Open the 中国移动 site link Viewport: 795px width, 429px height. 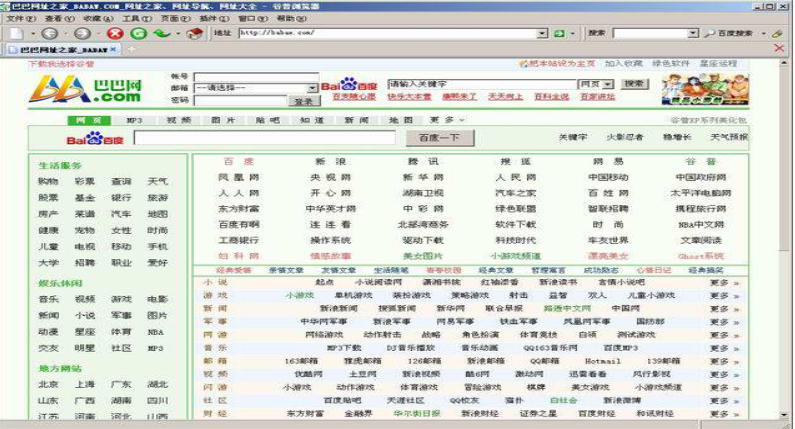click(x=608, y=177)
